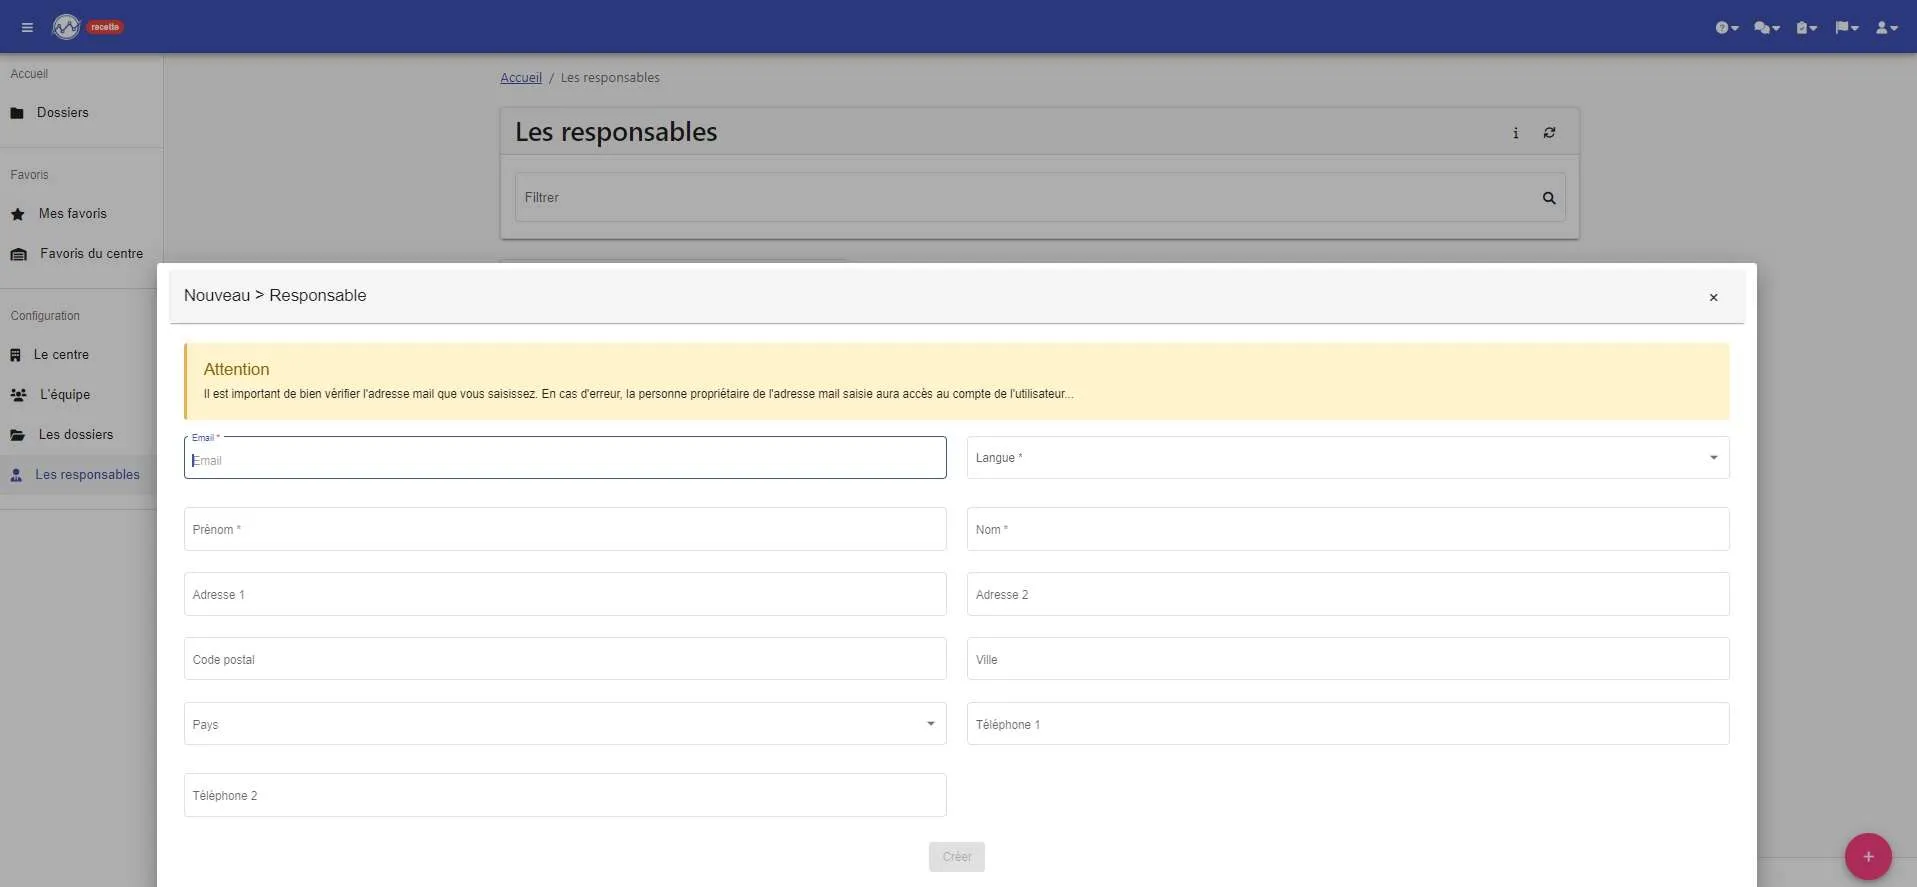Viewport: 1917px width, 887px height.
Task: Open Favoris du centre
Action: [81, 254]
